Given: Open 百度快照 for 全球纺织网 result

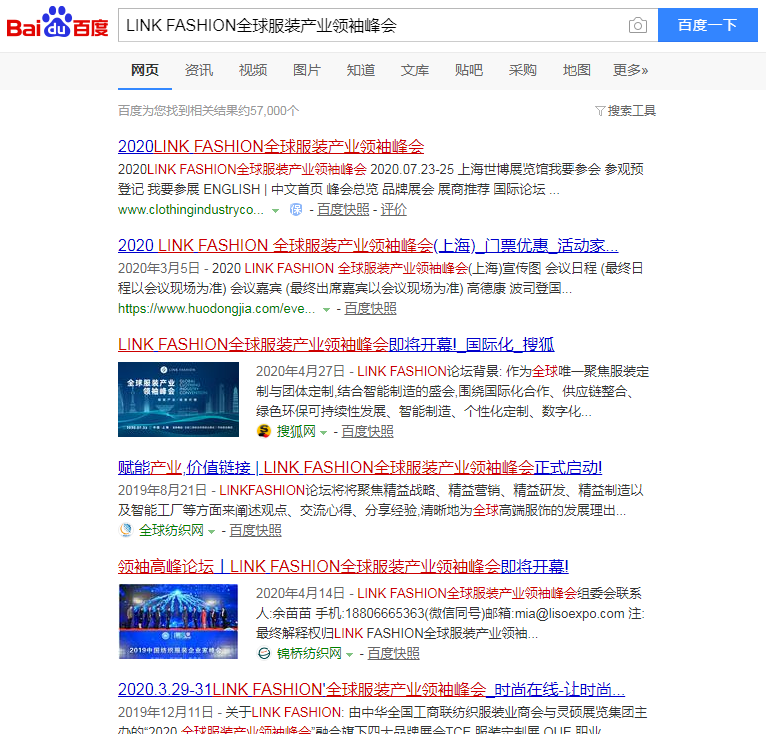Looking at the screenshot, I should click(255, 530).
